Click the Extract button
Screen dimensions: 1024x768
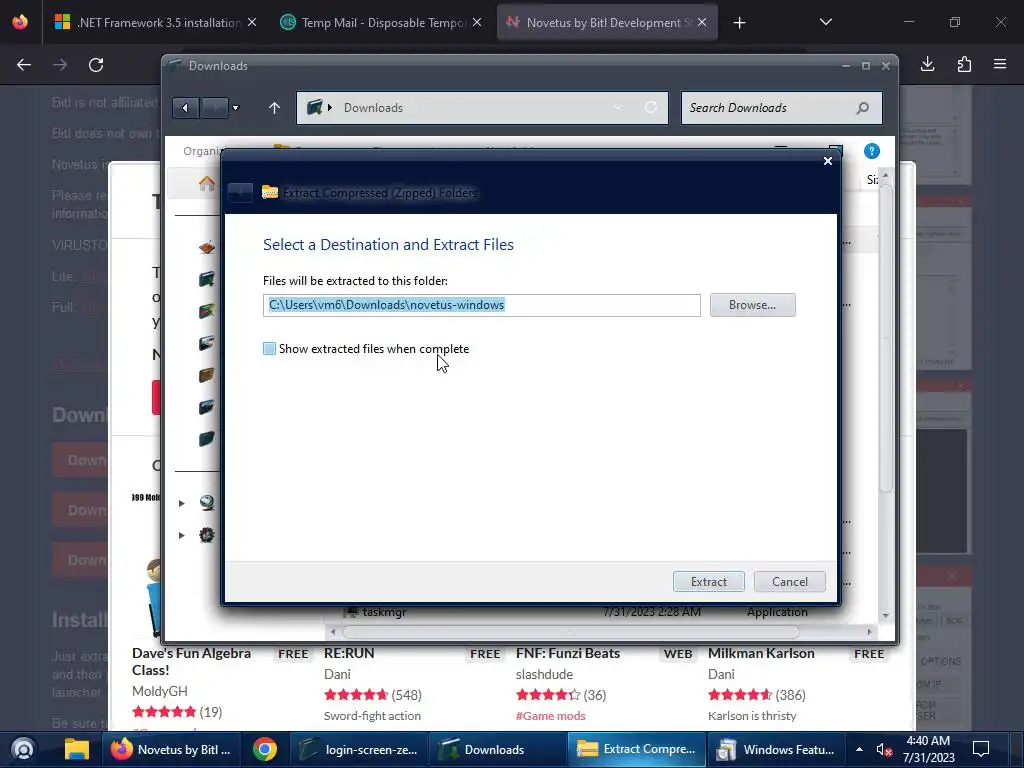click(x=709, y=581)
